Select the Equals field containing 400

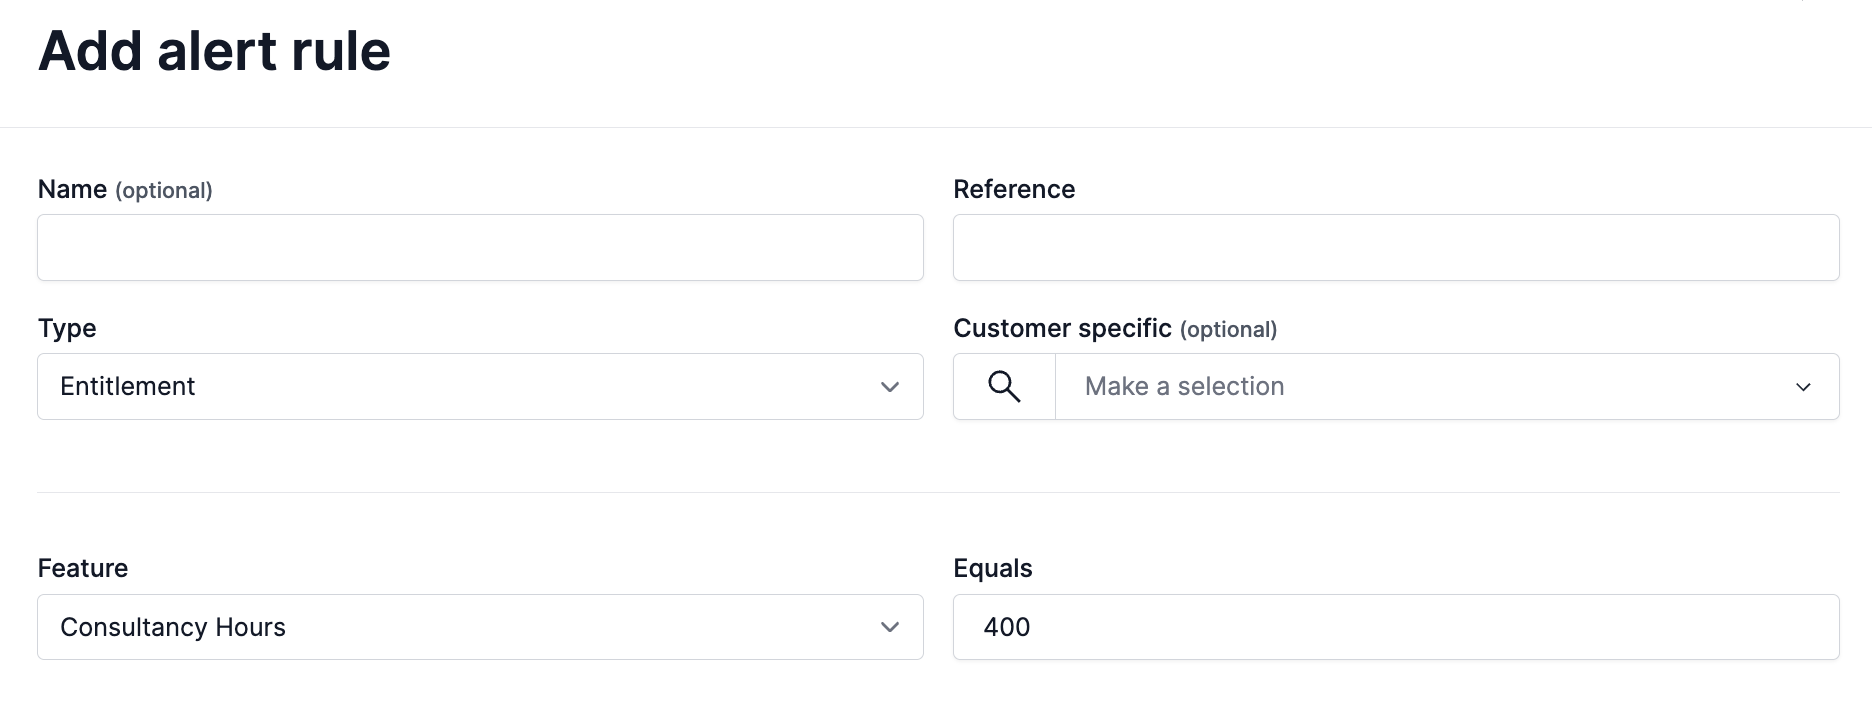coord(1396,627)
